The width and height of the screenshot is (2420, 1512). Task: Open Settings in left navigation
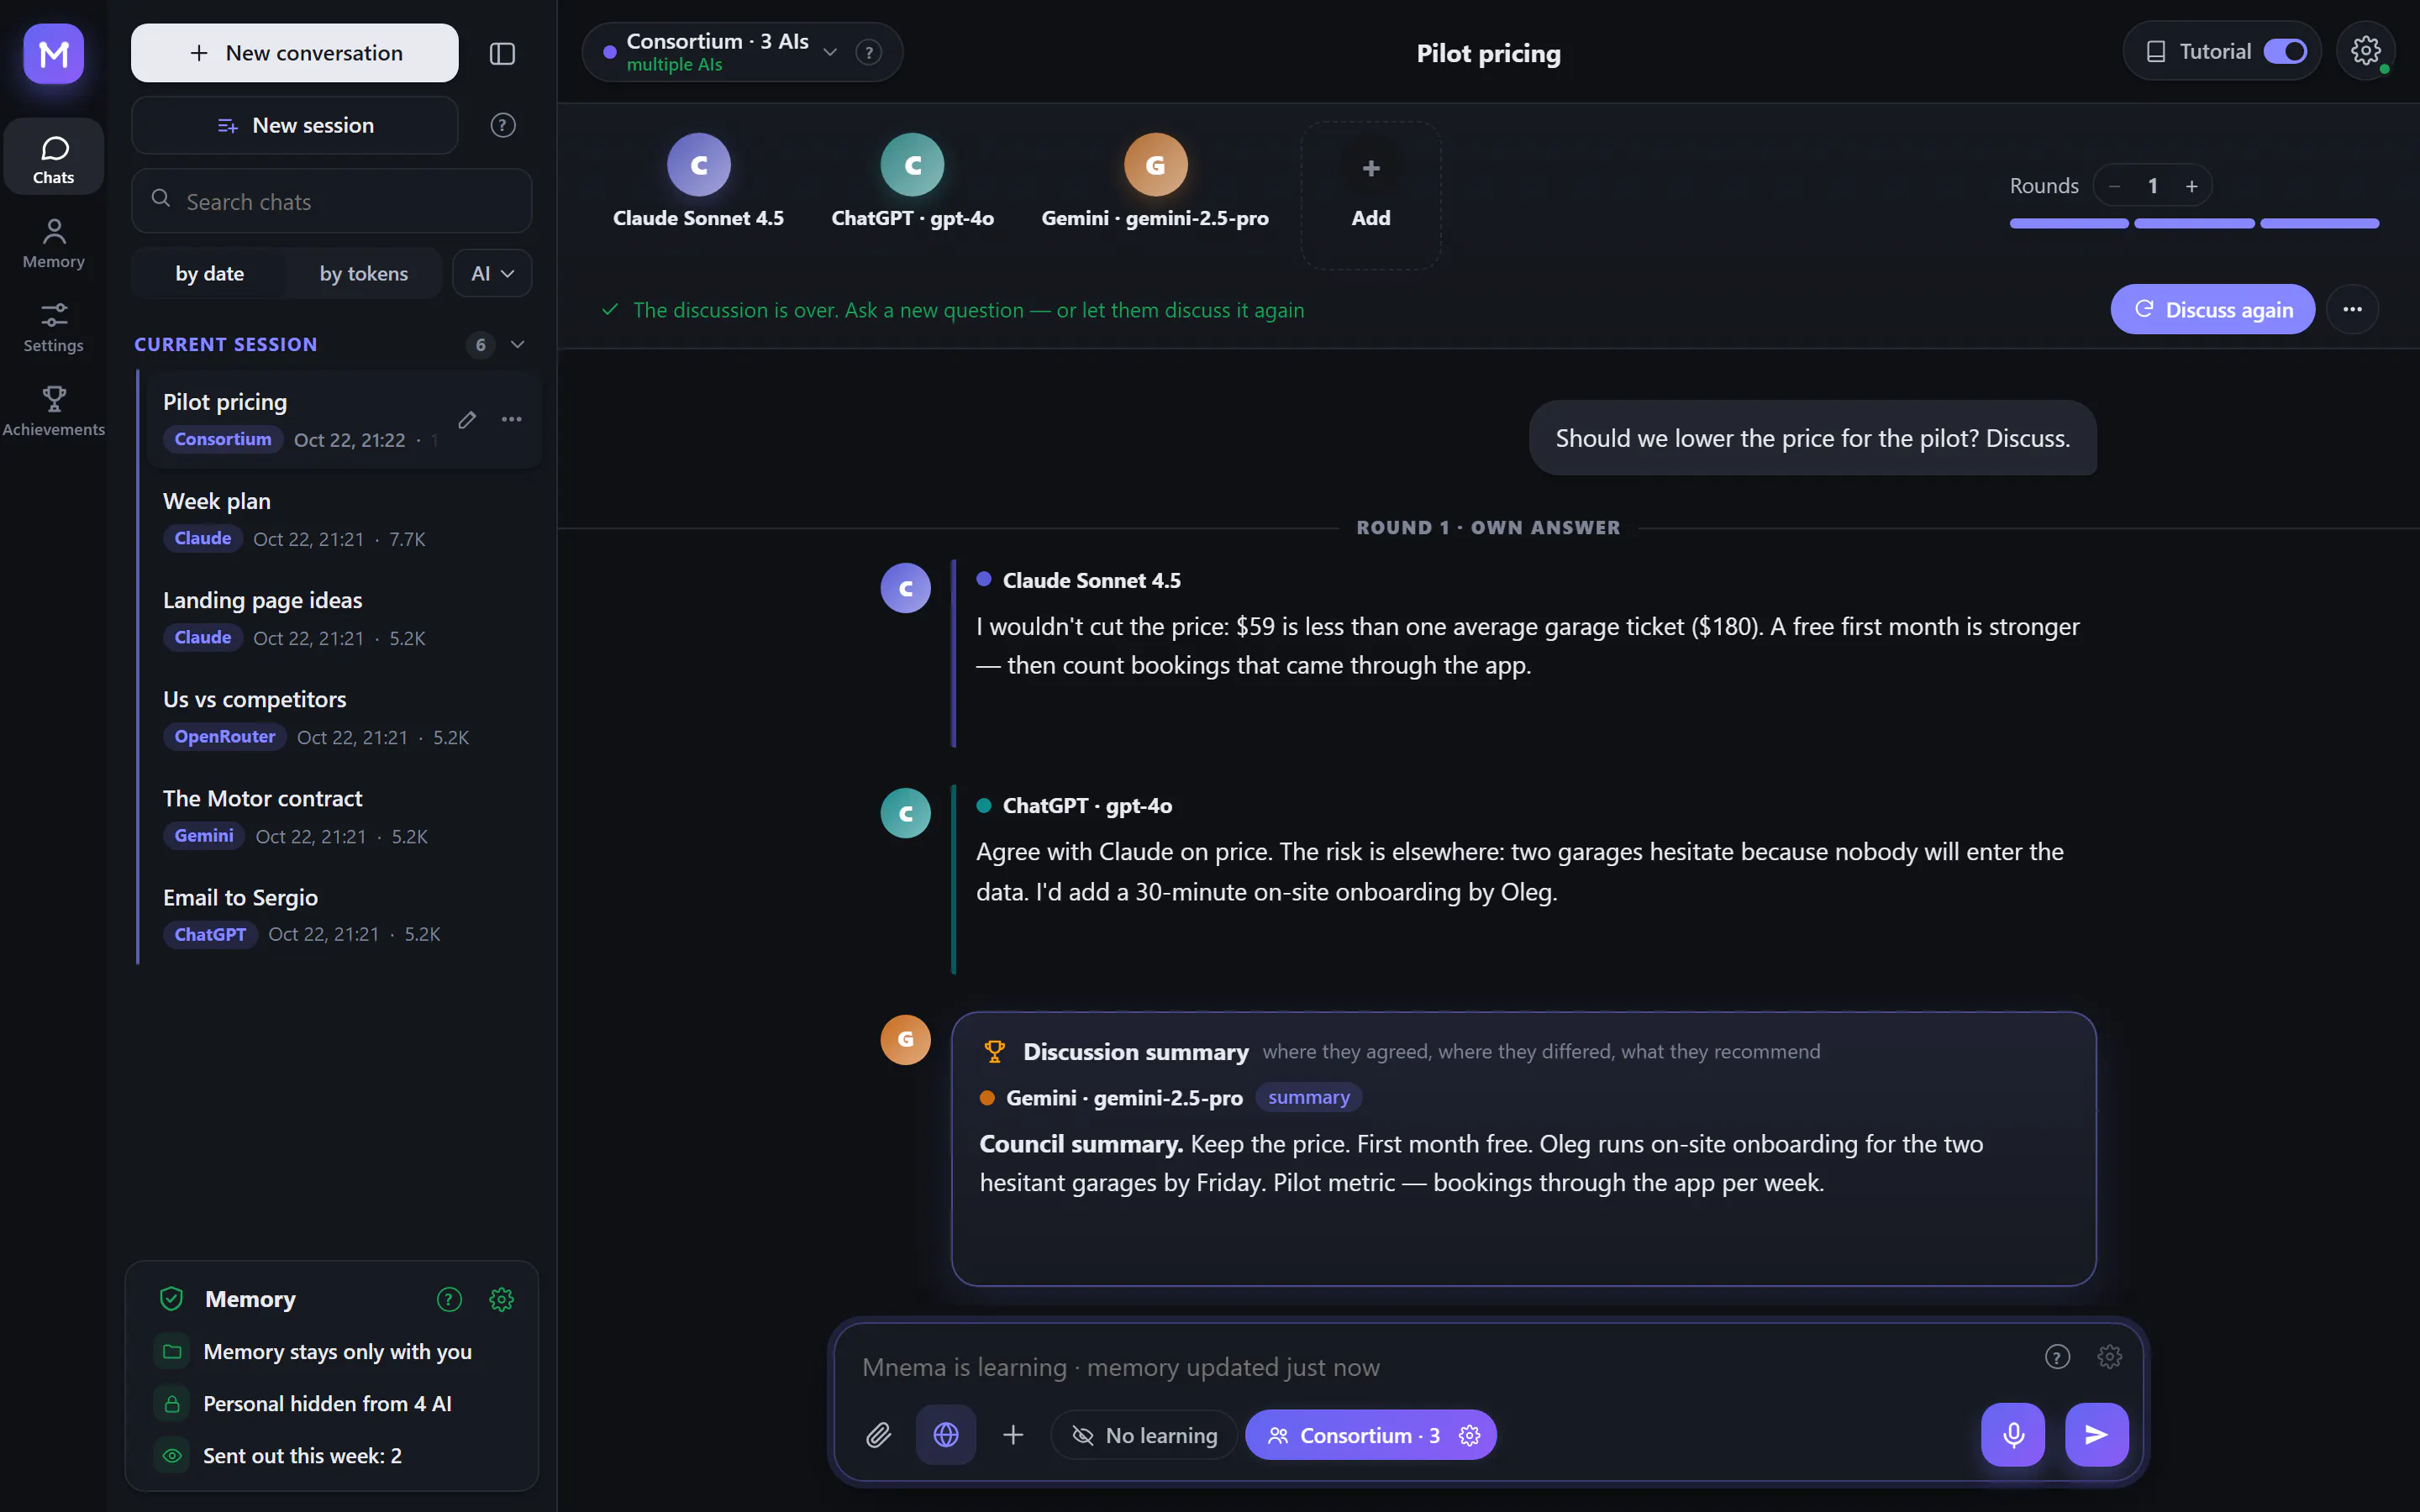(x=54, y=327)
